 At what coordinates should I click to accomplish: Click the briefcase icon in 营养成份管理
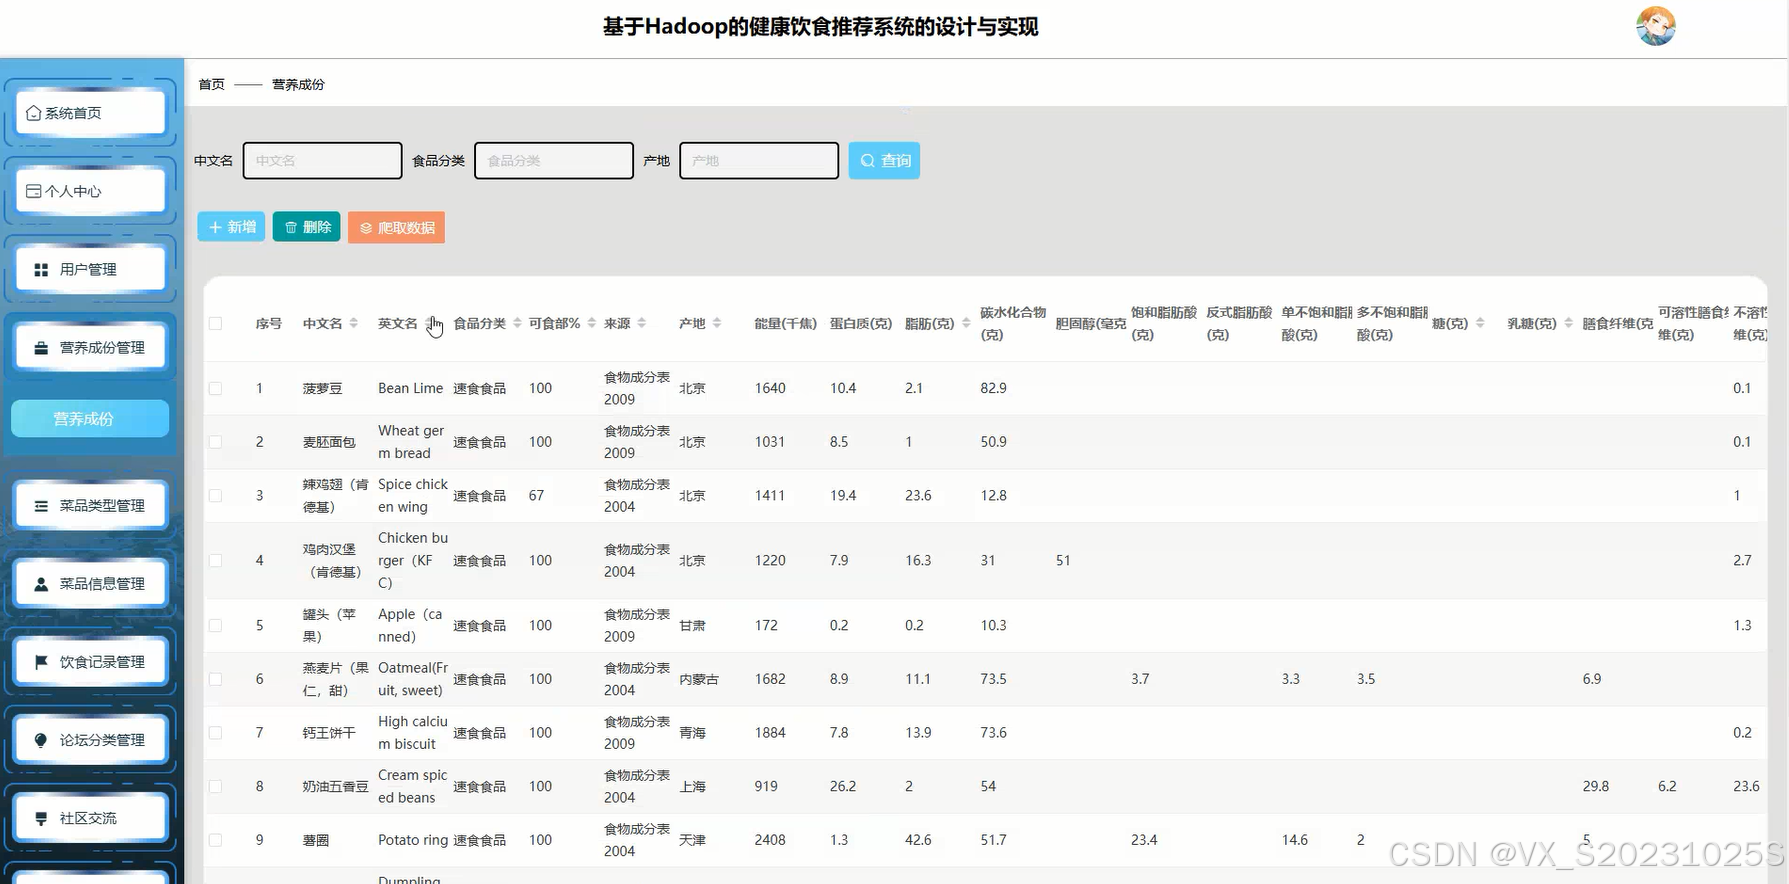[x=41, y=348]
